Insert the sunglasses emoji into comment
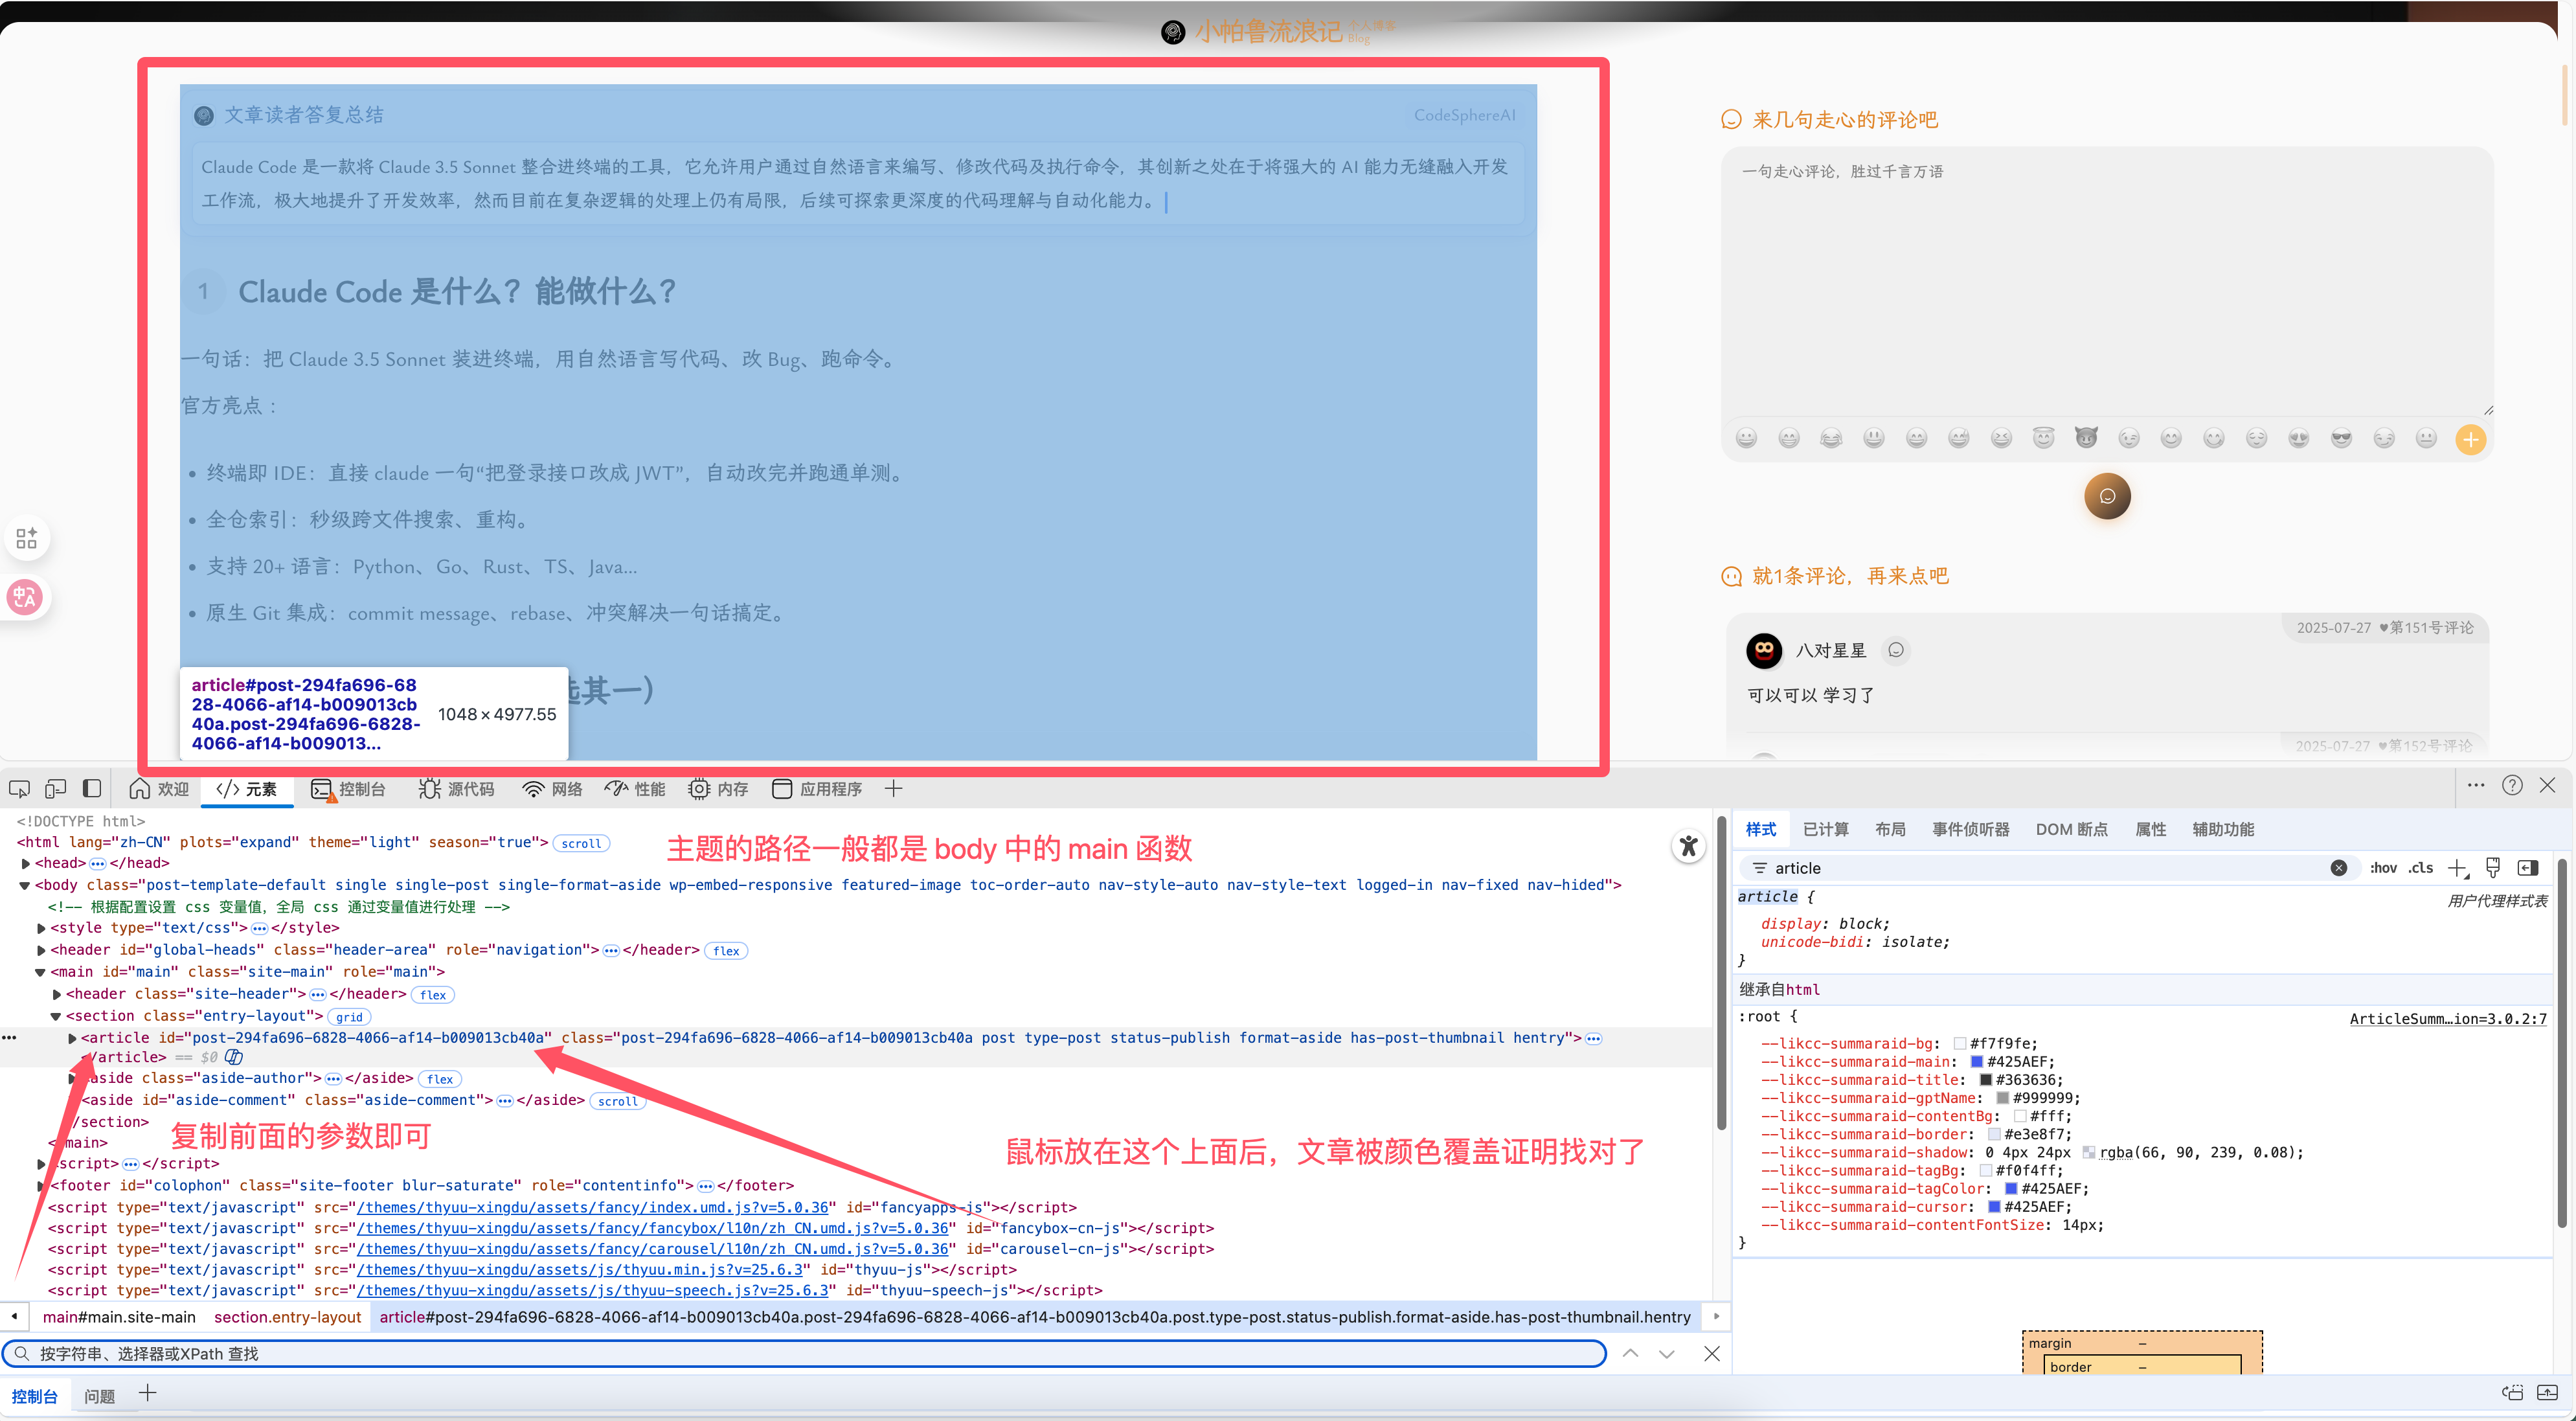 click(2341, 438)
